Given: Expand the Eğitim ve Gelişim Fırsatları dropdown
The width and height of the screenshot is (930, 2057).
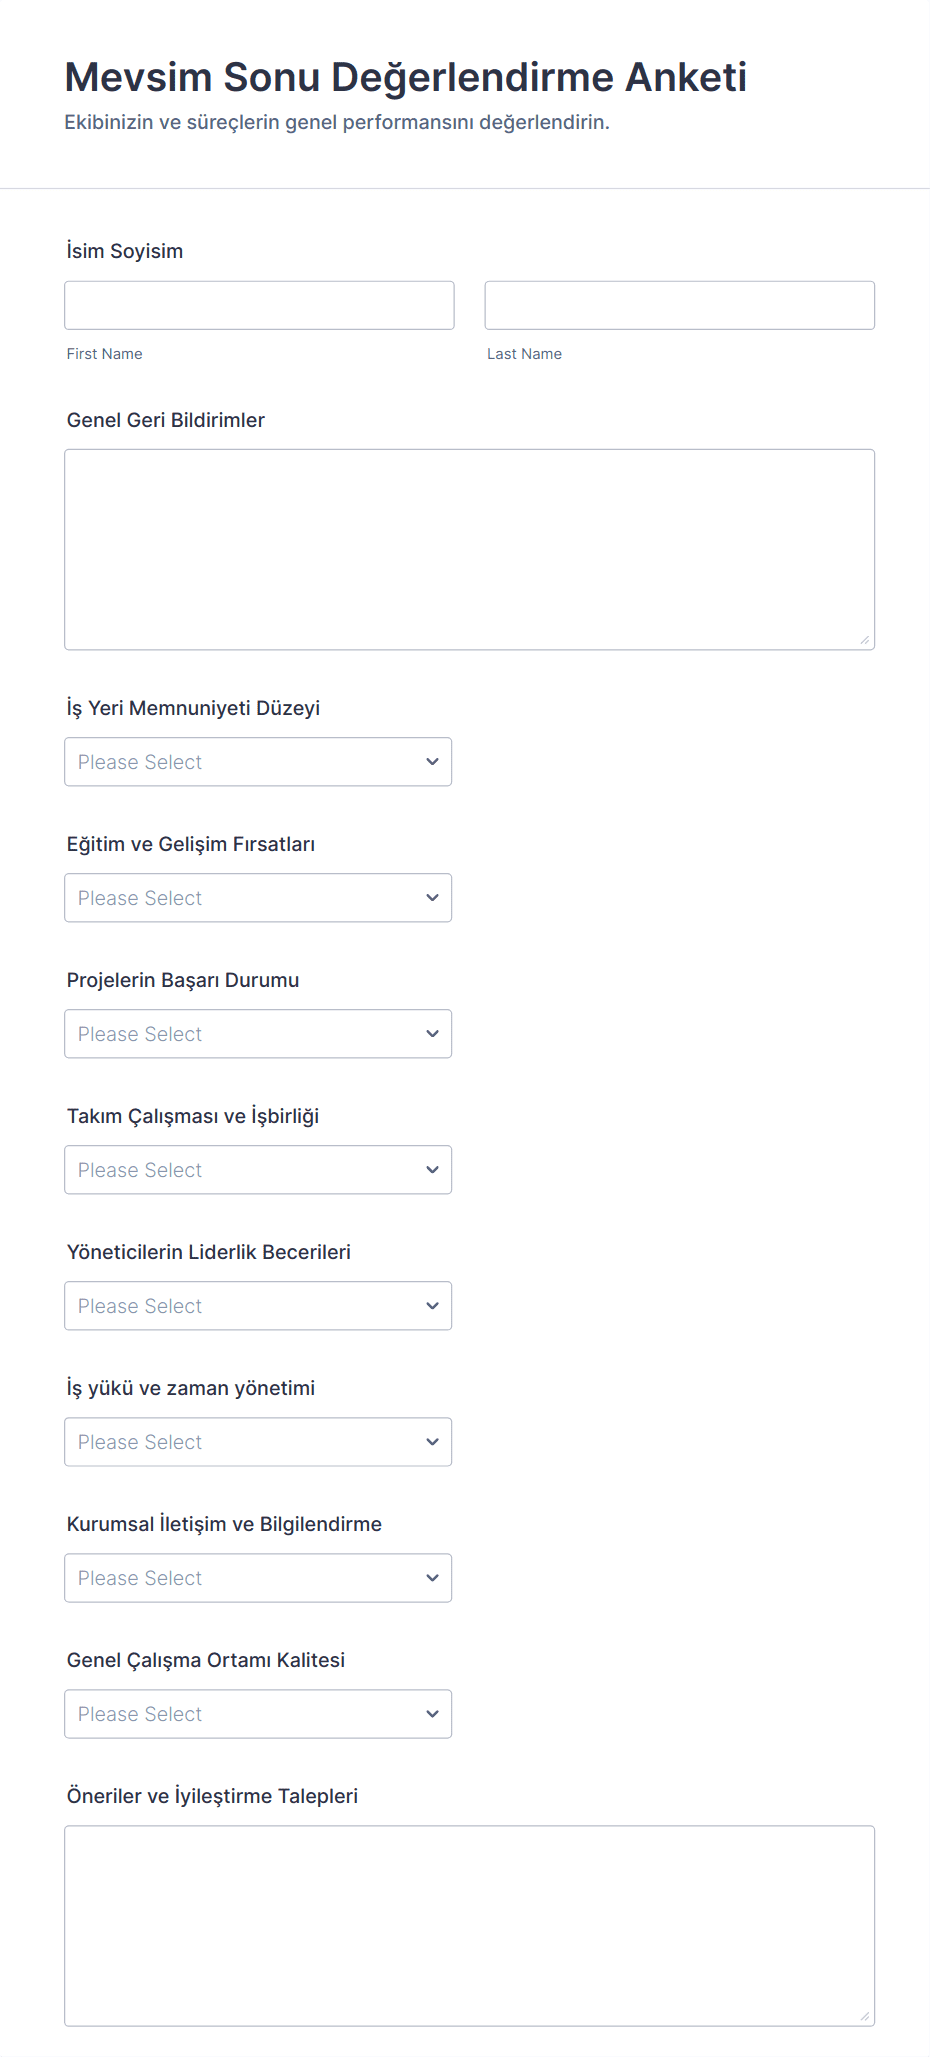Looking at the screenshot, I should coord(258,898).
